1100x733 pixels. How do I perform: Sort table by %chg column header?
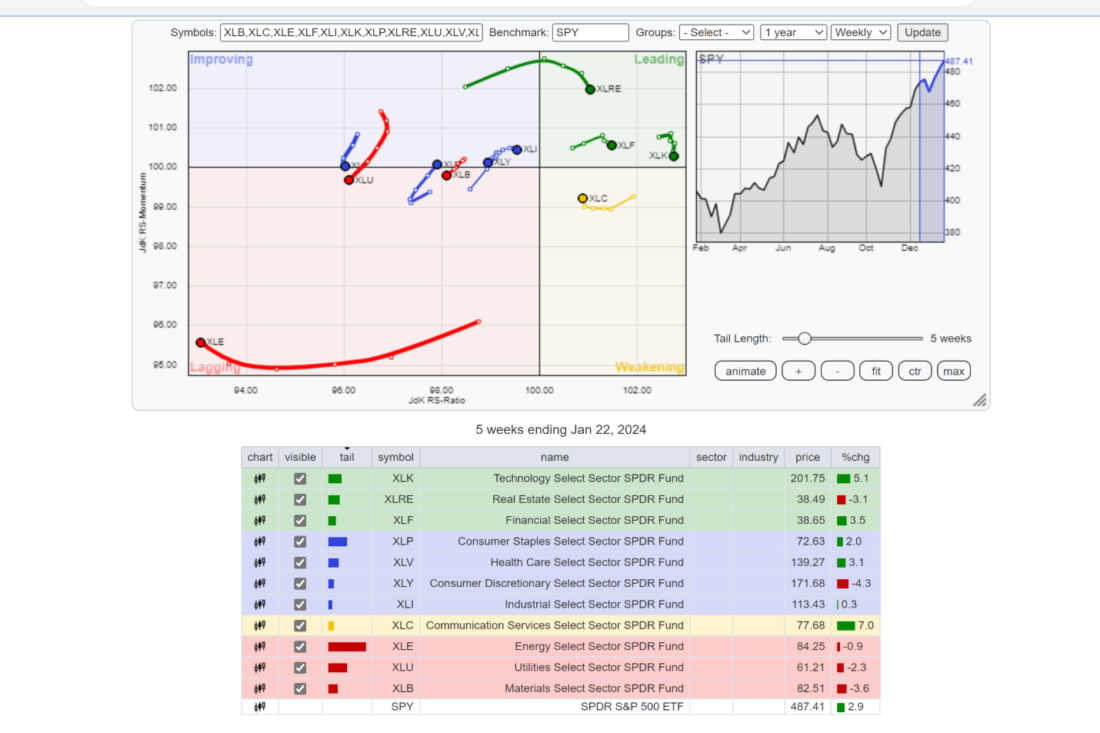click(855, 457)
